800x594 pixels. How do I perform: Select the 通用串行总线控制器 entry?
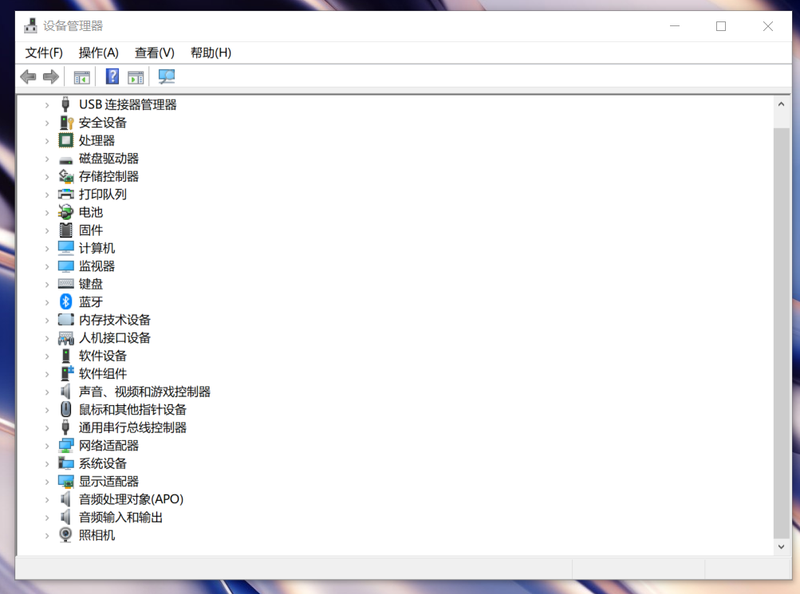pyautogui.click(x=132, y=427)
